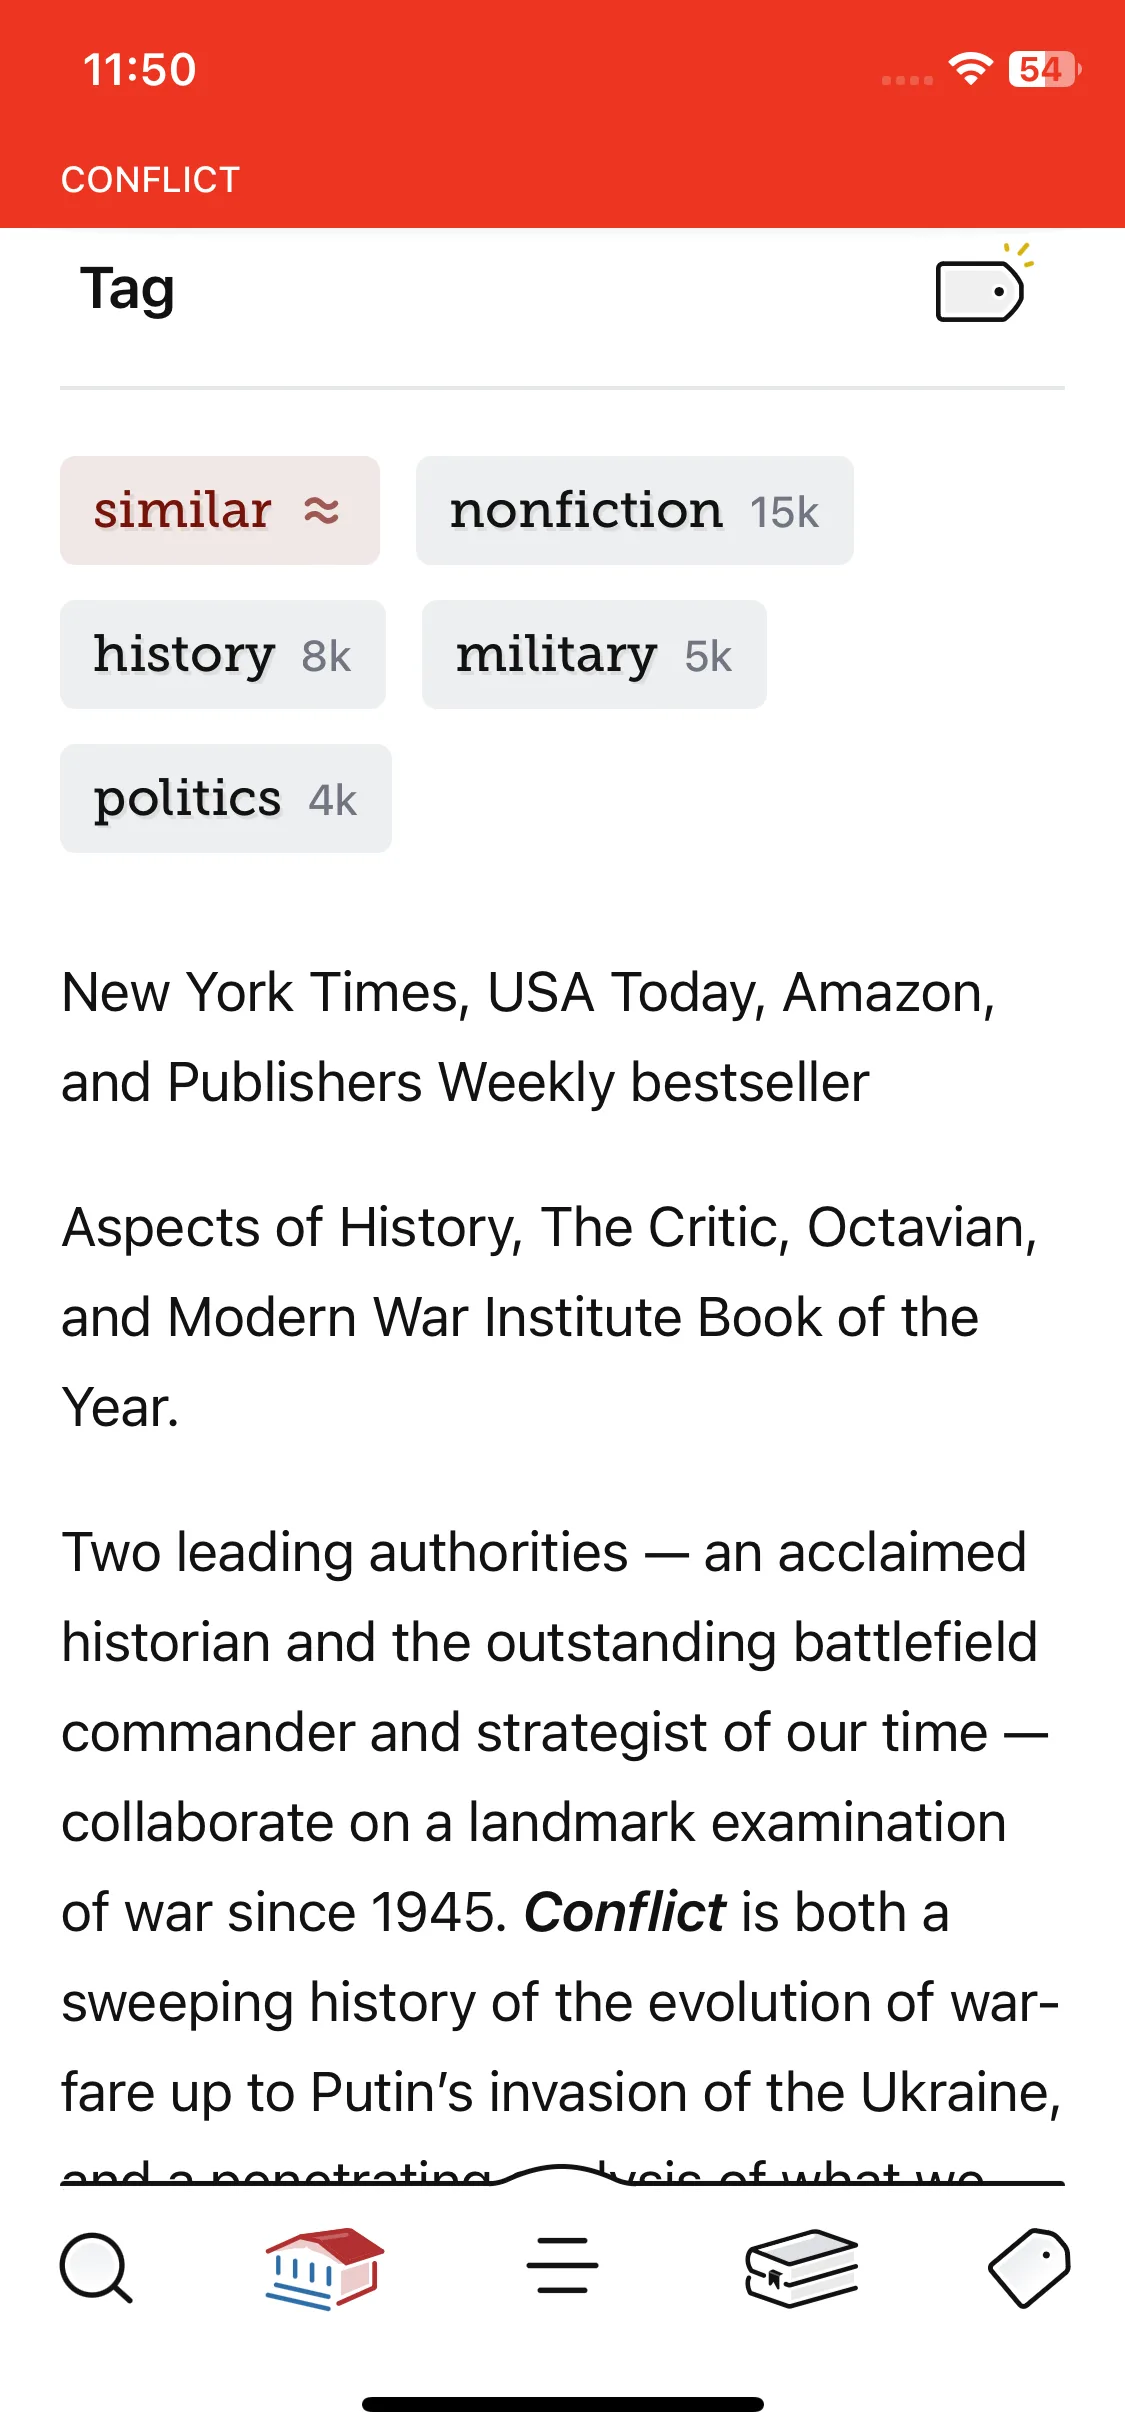Tap the battery indicator showing 54

[1045, 69]
